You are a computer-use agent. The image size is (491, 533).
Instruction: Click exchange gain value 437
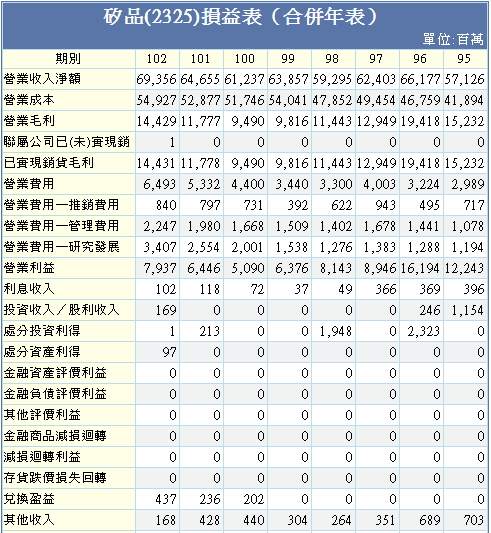pyautogui.click(x=166, y=499)
